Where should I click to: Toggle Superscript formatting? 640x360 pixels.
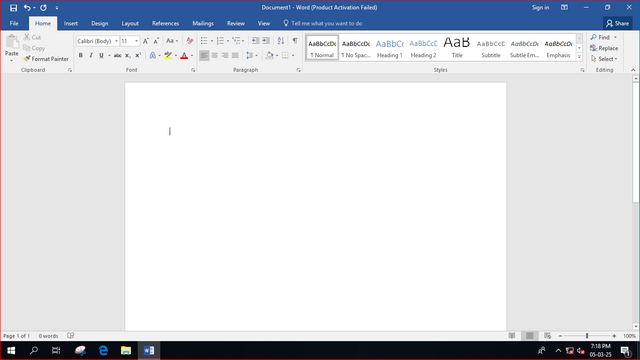coord(138,56)
